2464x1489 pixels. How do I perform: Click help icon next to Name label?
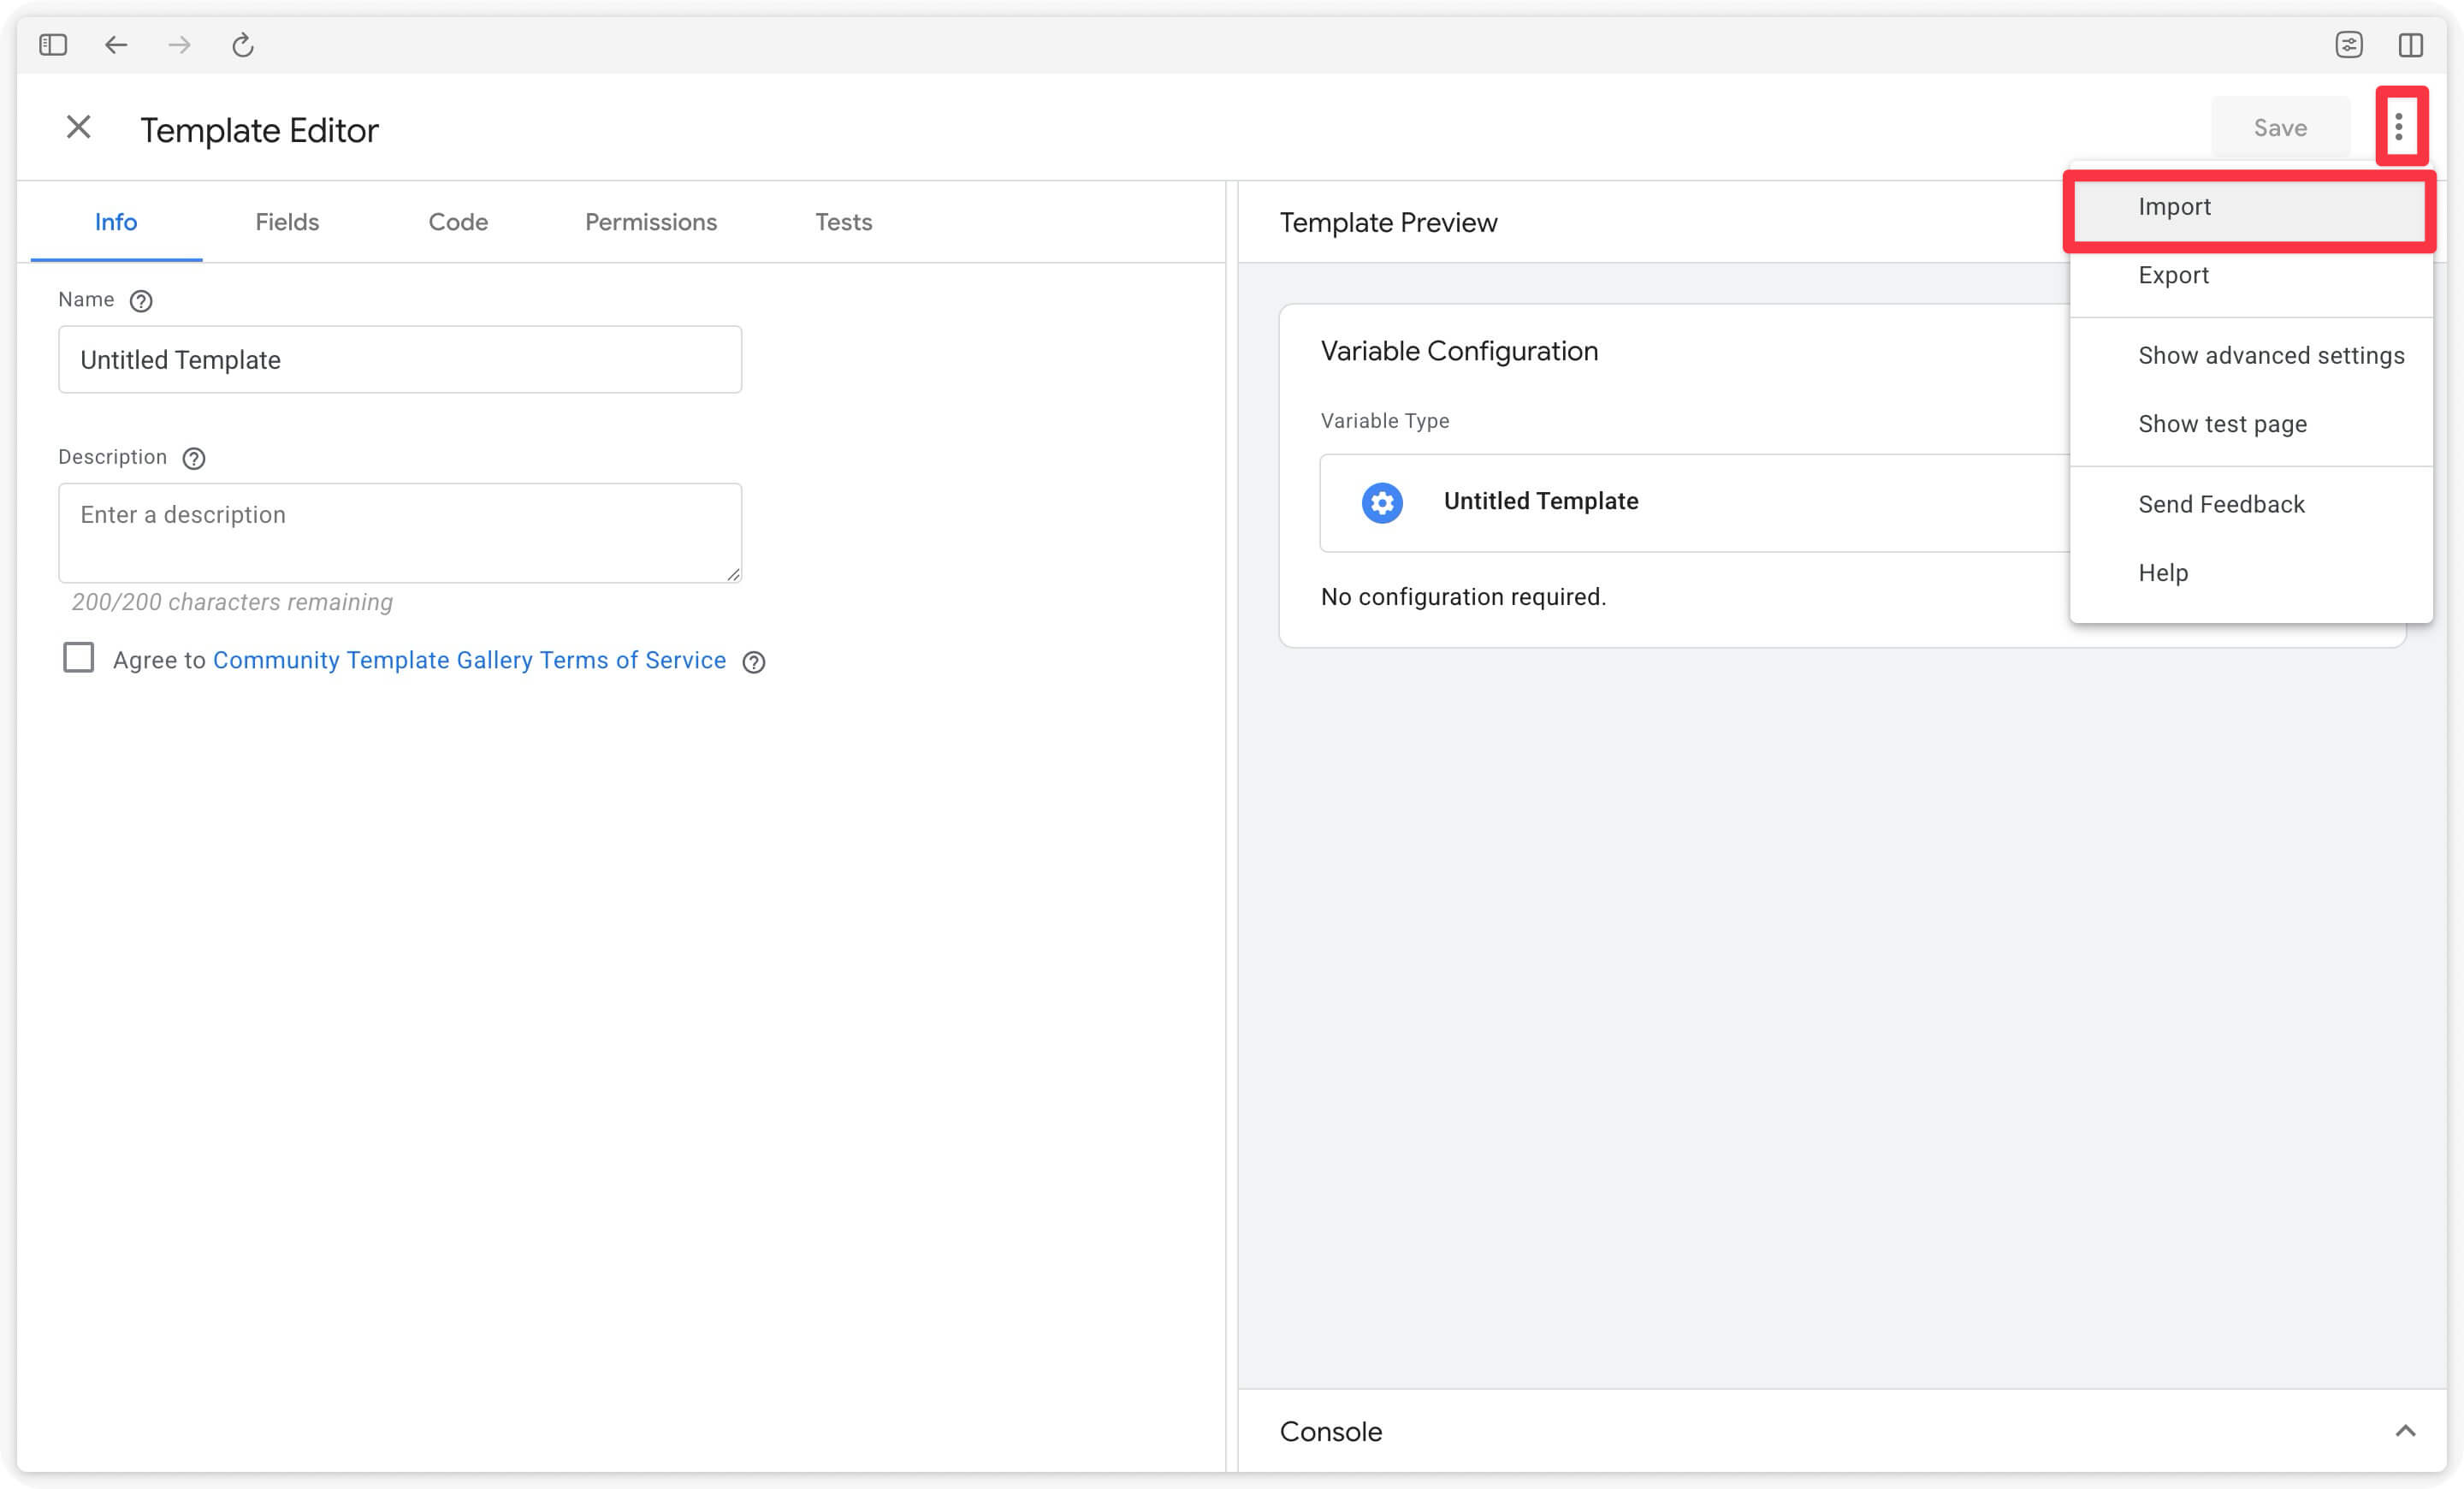click(x=142, y=301)
